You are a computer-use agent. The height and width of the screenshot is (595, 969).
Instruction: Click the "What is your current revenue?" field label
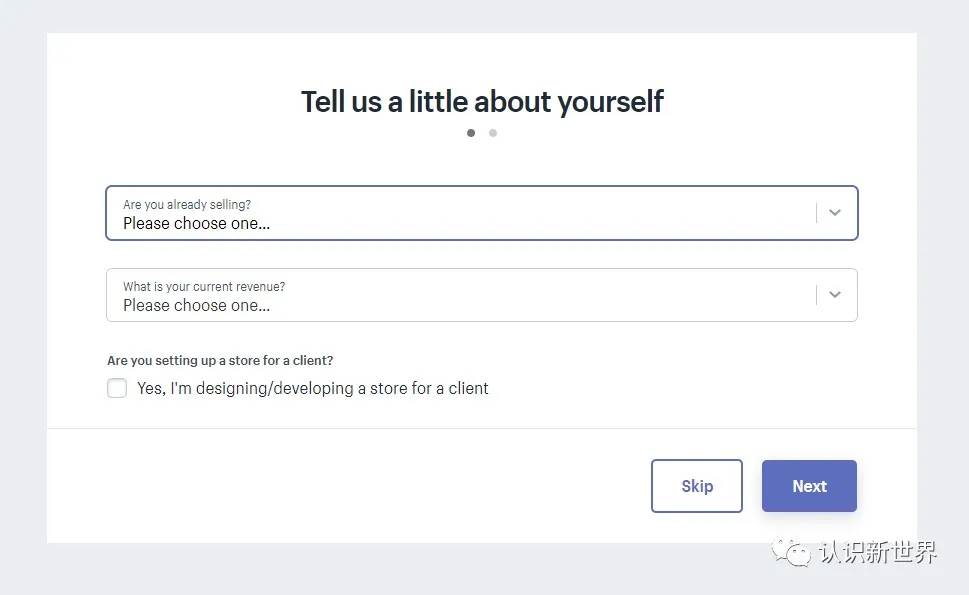point(204,287)
